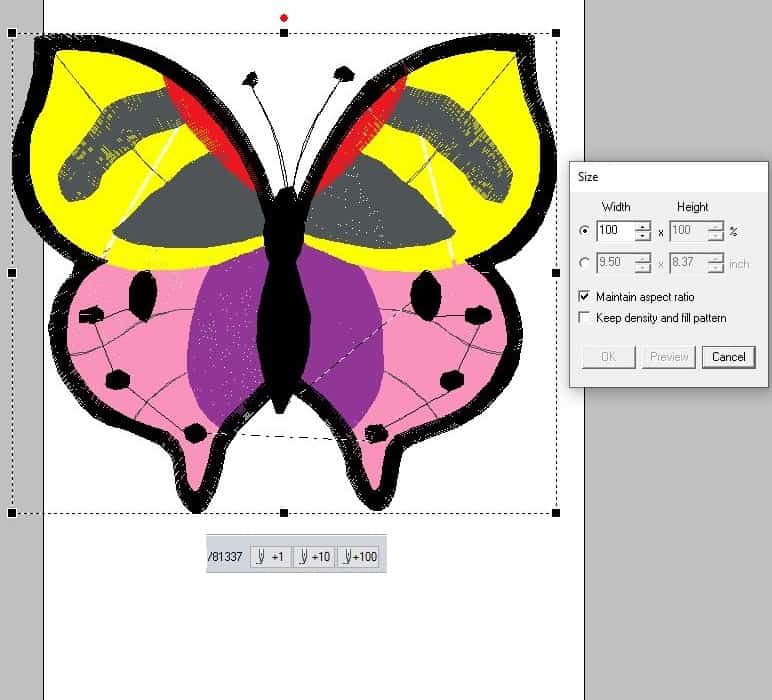Click the height inch up arrow next to 8.37
This screenshot has width=772, height=700.
click(715, 259)
